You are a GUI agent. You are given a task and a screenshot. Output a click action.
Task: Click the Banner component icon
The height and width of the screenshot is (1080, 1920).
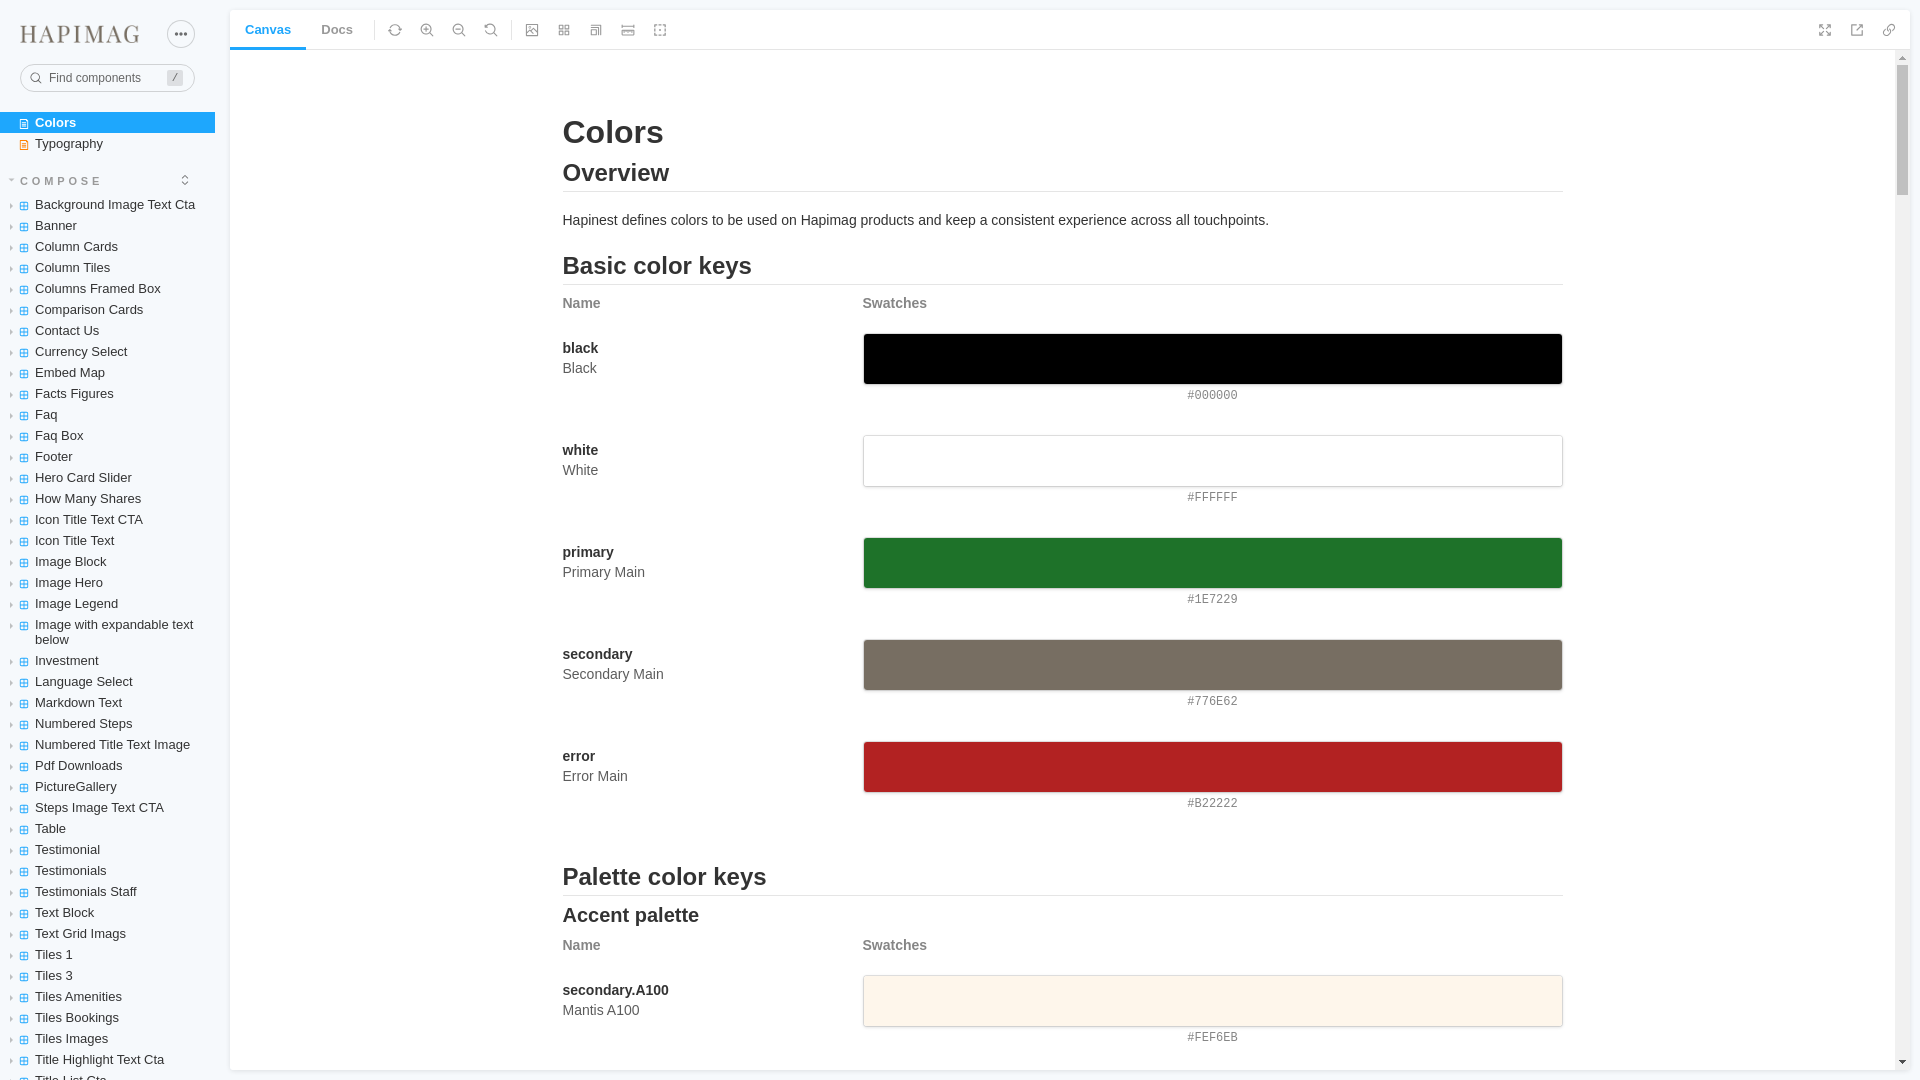[24, 226]
